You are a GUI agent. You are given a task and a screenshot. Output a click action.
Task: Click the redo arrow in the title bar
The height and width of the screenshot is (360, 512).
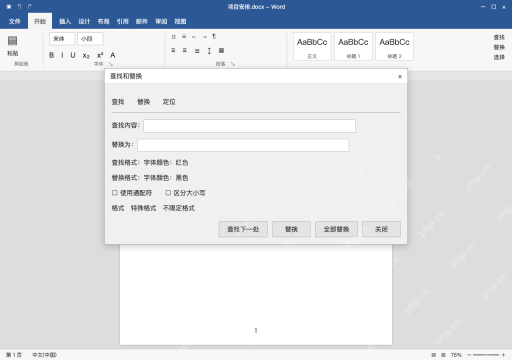click(x=29, y=7)
